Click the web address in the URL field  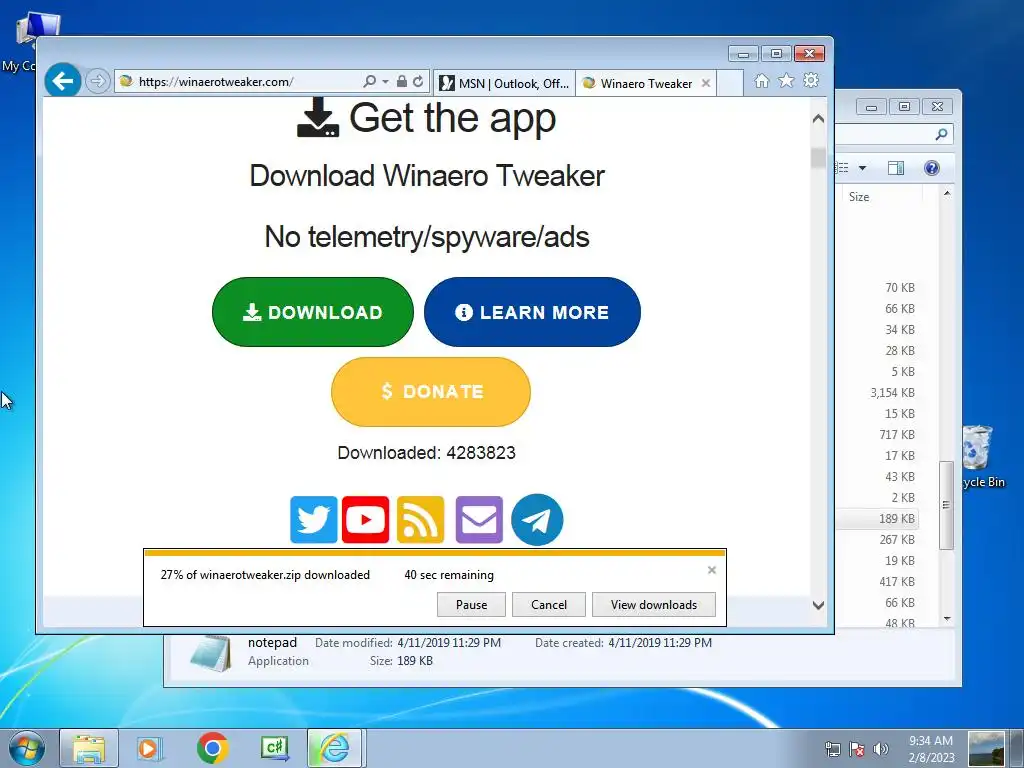(x=216, y=82)
